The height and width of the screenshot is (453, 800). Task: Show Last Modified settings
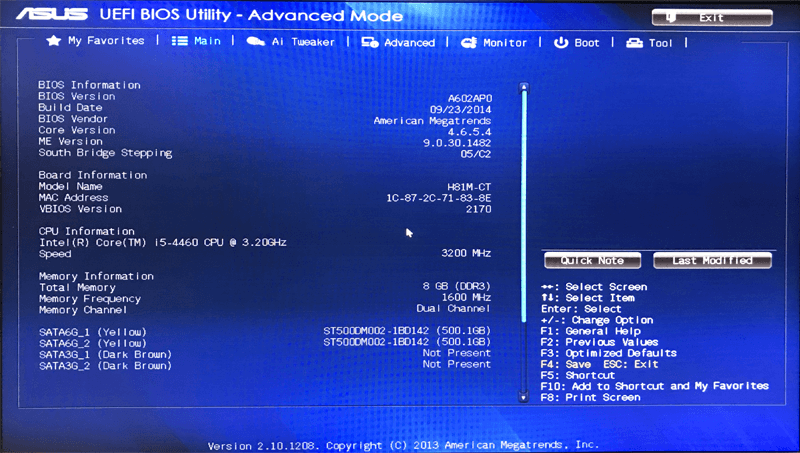tap(712, 261)
